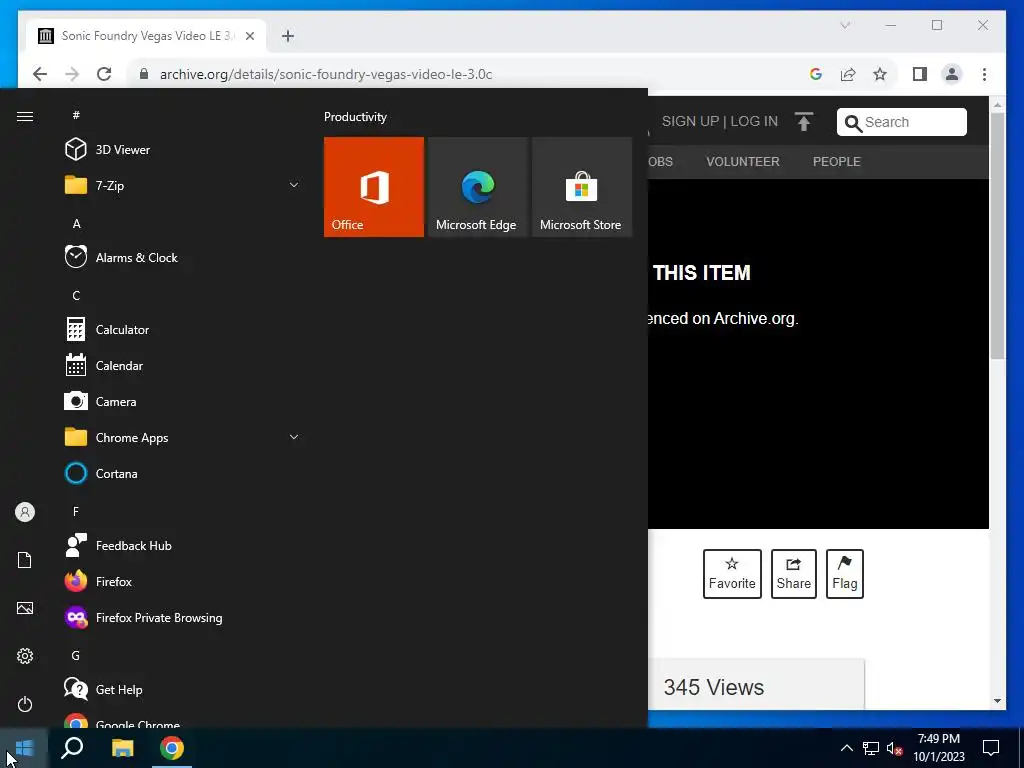
Task: Open network status tray icon
Action: click(871, 748)
